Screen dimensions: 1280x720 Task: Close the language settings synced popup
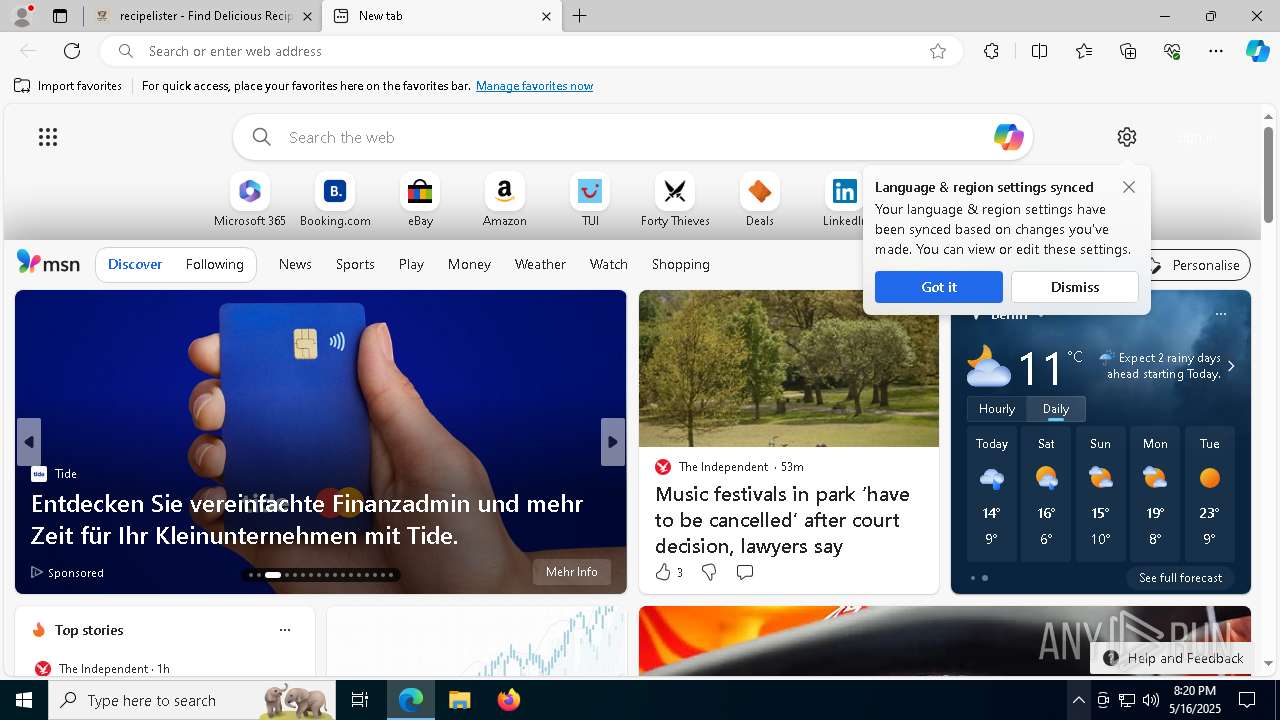[1129, 187]
